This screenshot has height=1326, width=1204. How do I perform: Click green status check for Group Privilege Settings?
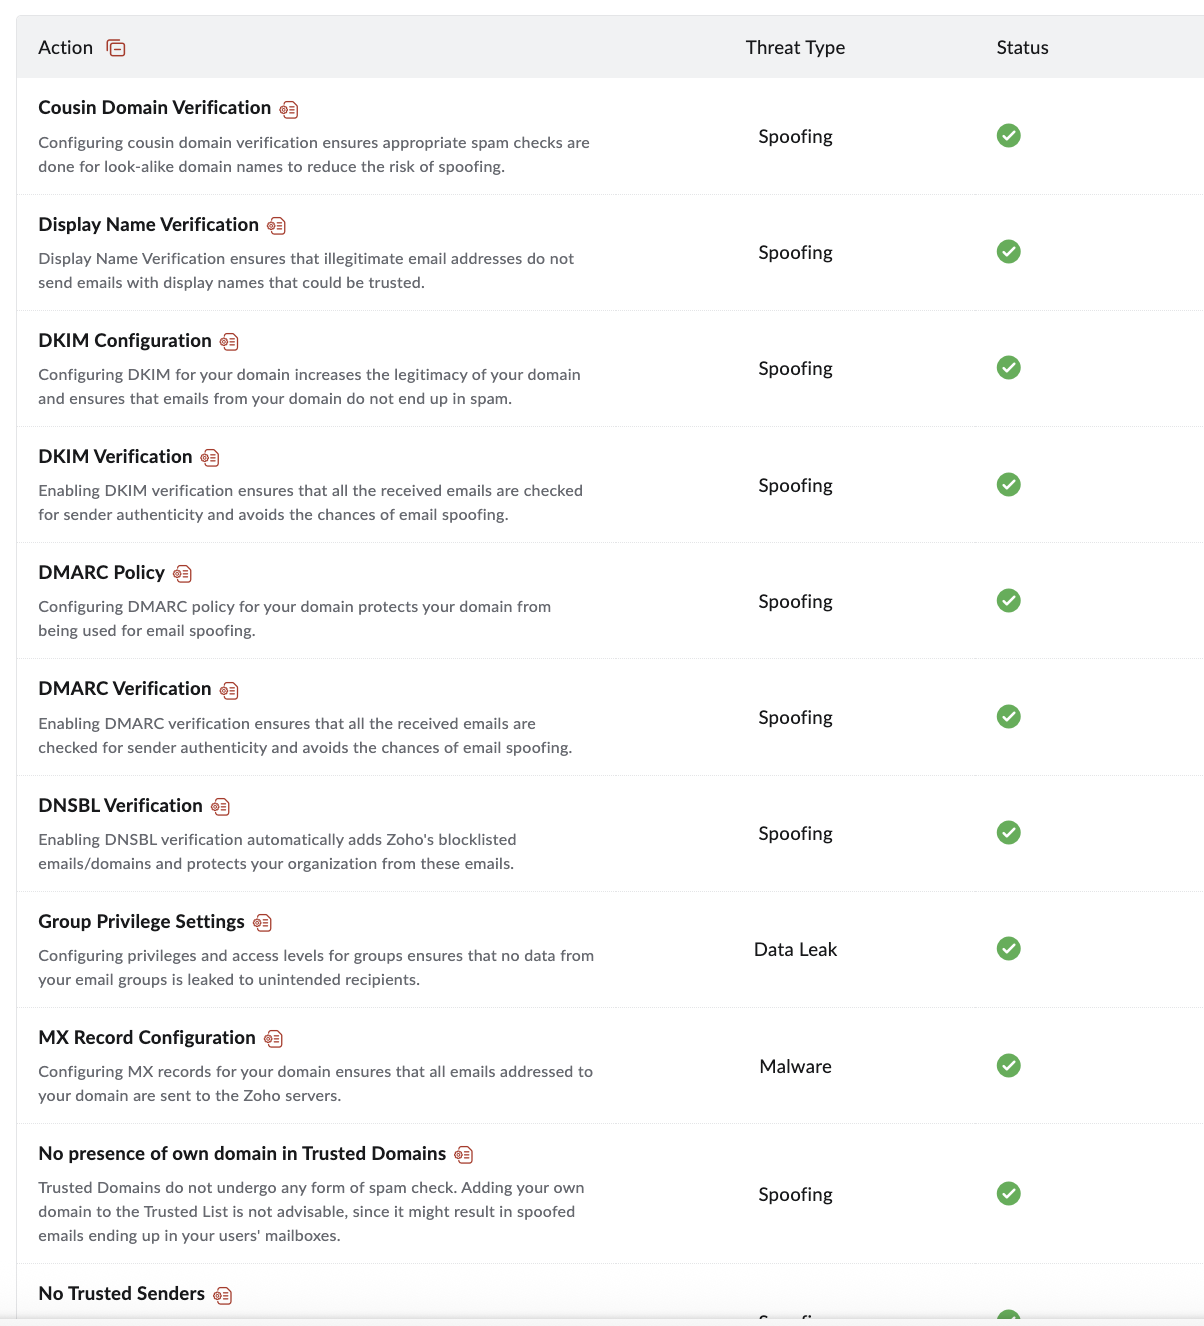[1008, 949]
